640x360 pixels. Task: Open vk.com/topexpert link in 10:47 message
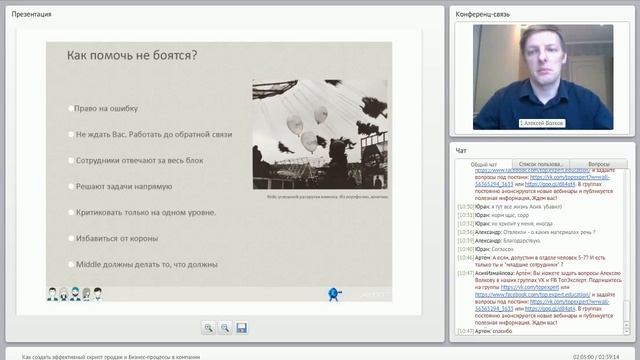(x=530, y=287)
